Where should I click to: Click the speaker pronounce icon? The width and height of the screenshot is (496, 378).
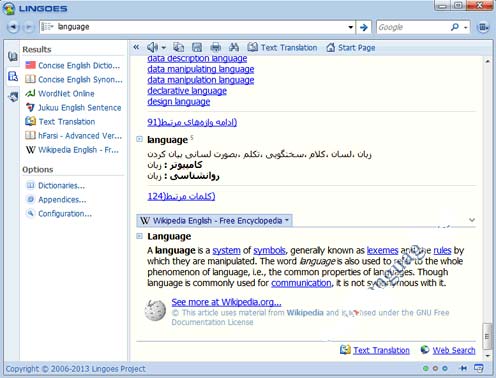[x=153, y=47]
